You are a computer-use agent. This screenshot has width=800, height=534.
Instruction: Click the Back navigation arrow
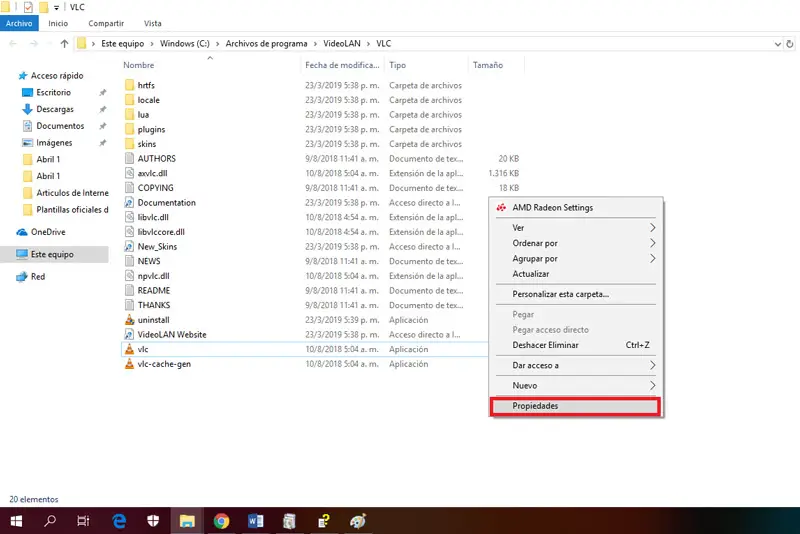tap(13, 44)
